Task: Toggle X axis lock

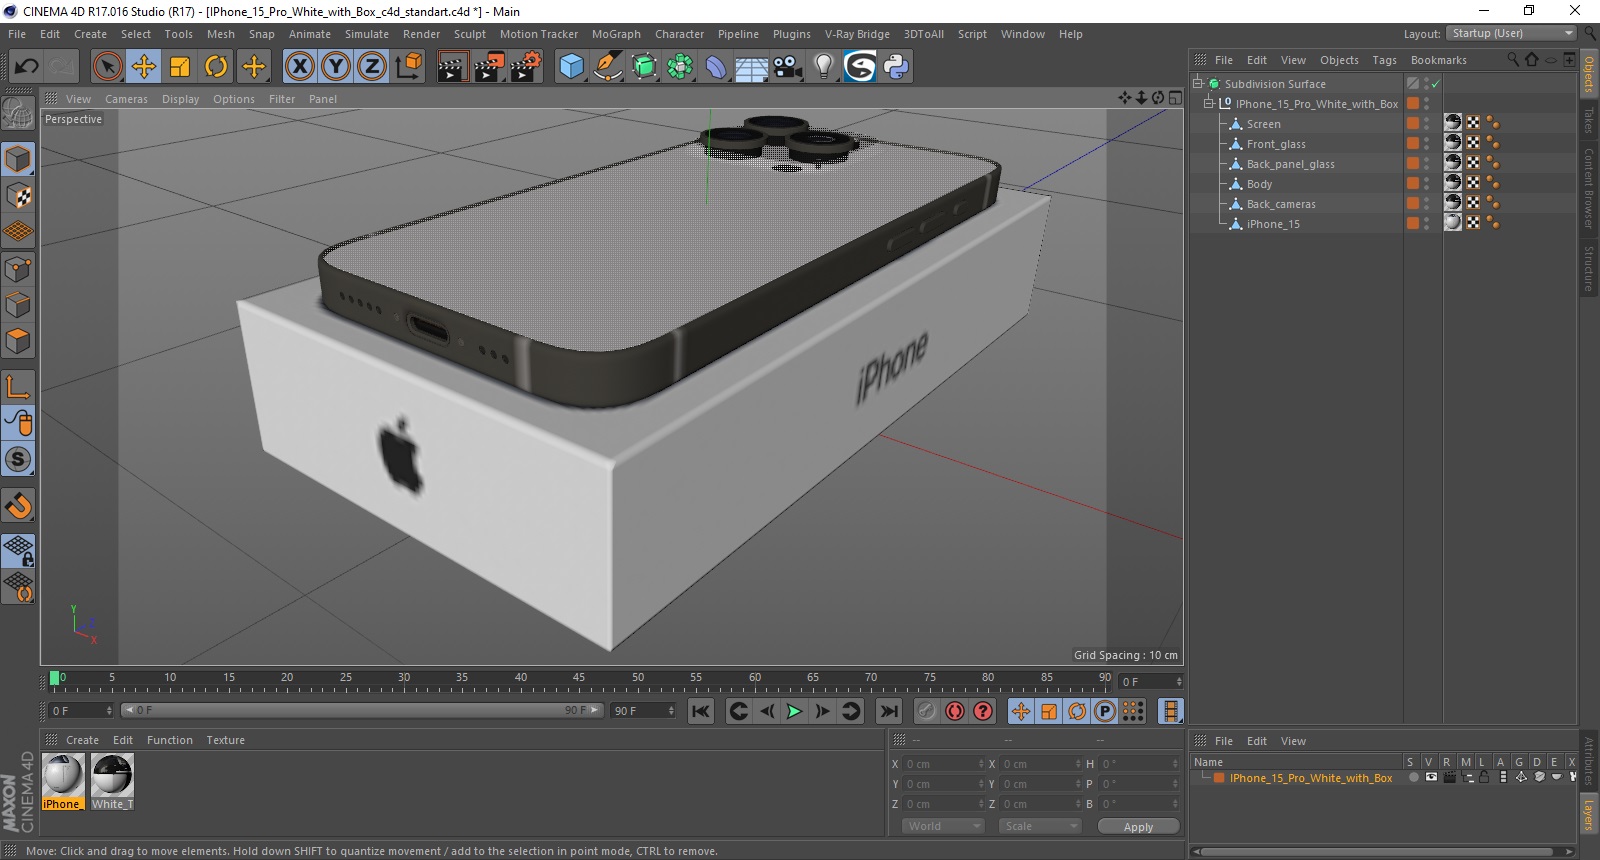Action: pos(299,67)
